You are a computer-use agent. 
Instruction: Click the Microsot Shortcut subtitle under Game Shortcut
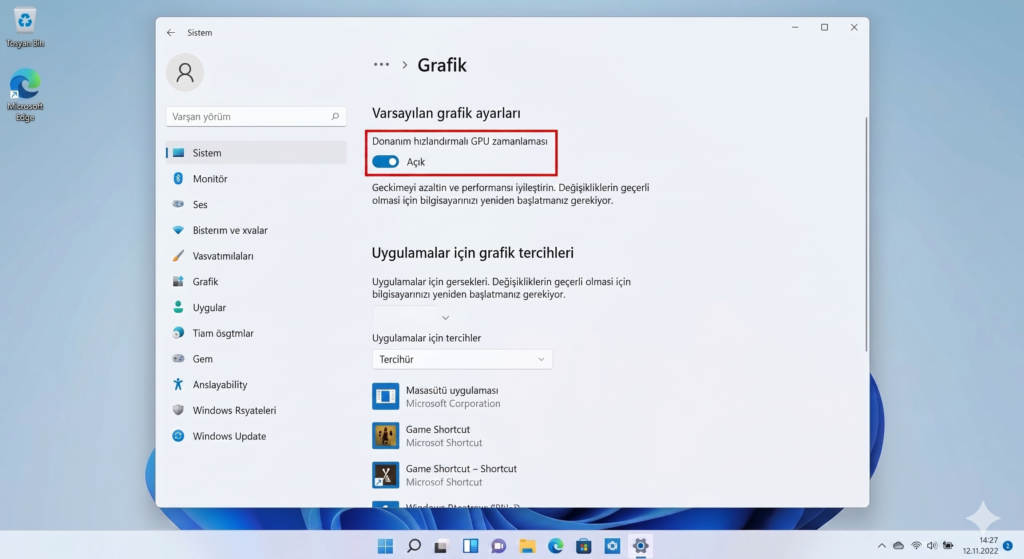pos(444,443)
